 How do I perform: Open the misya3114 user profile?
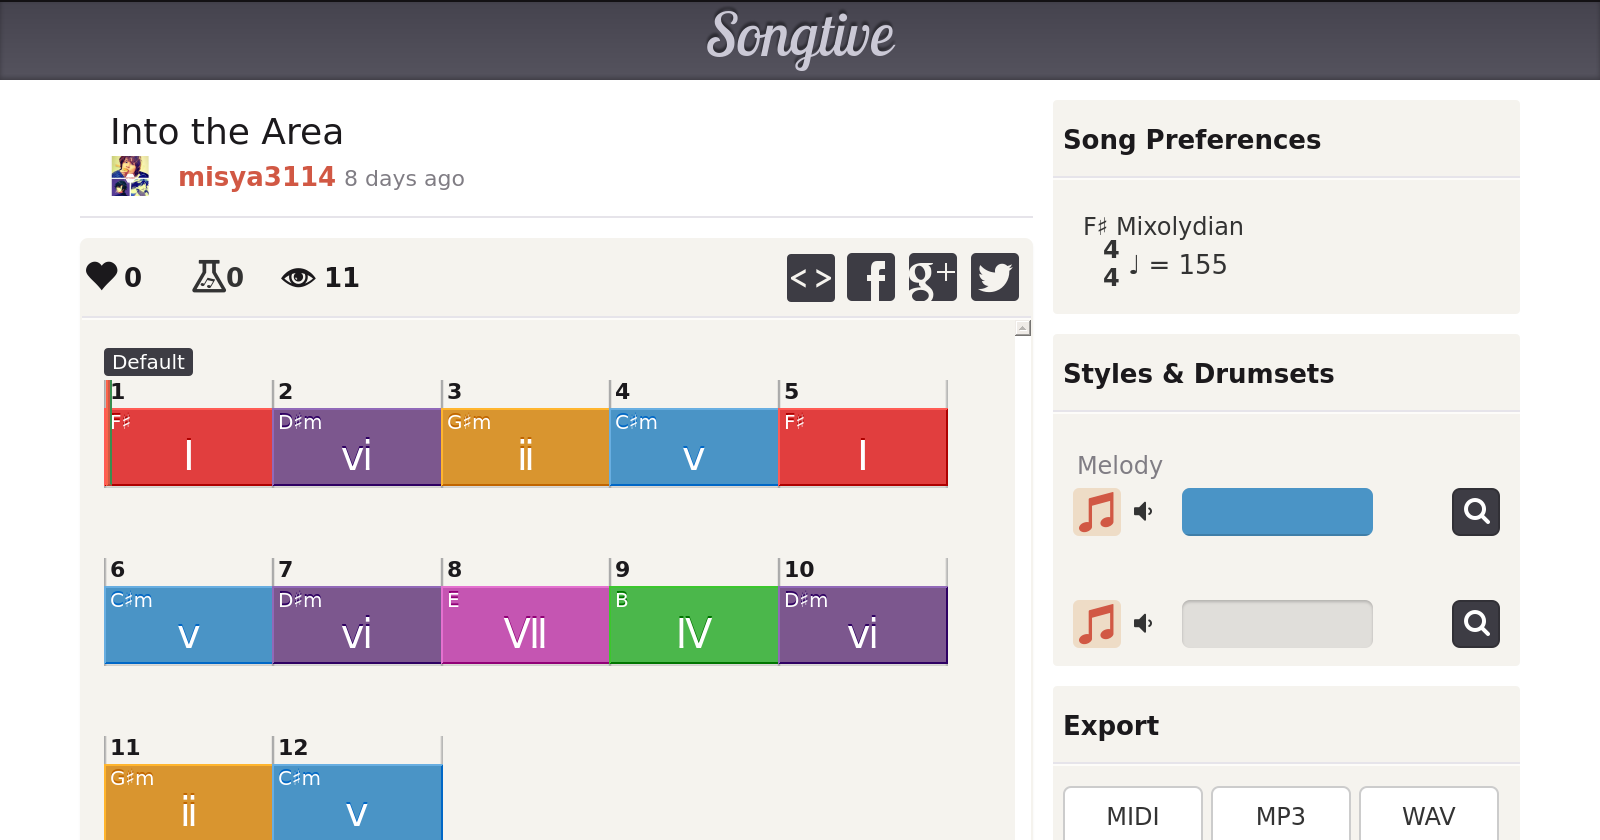[256, 177]
